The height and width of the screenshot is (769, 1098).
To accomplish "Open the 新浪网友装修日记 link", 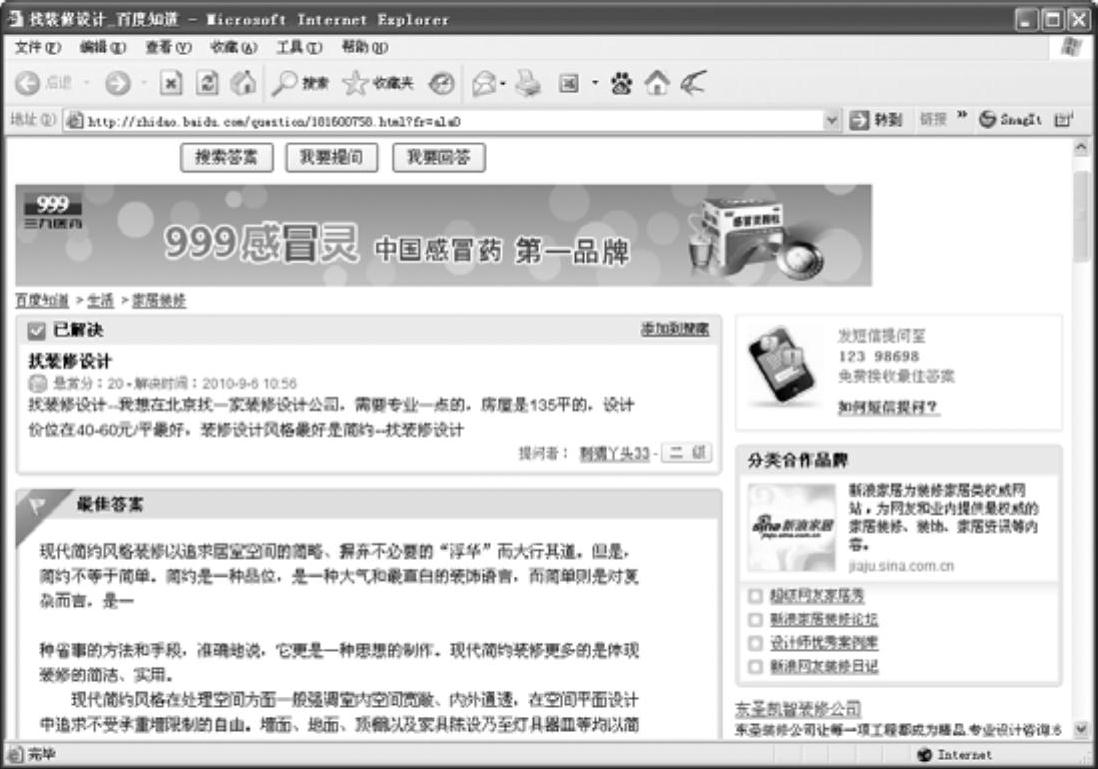I will point(824,667).
